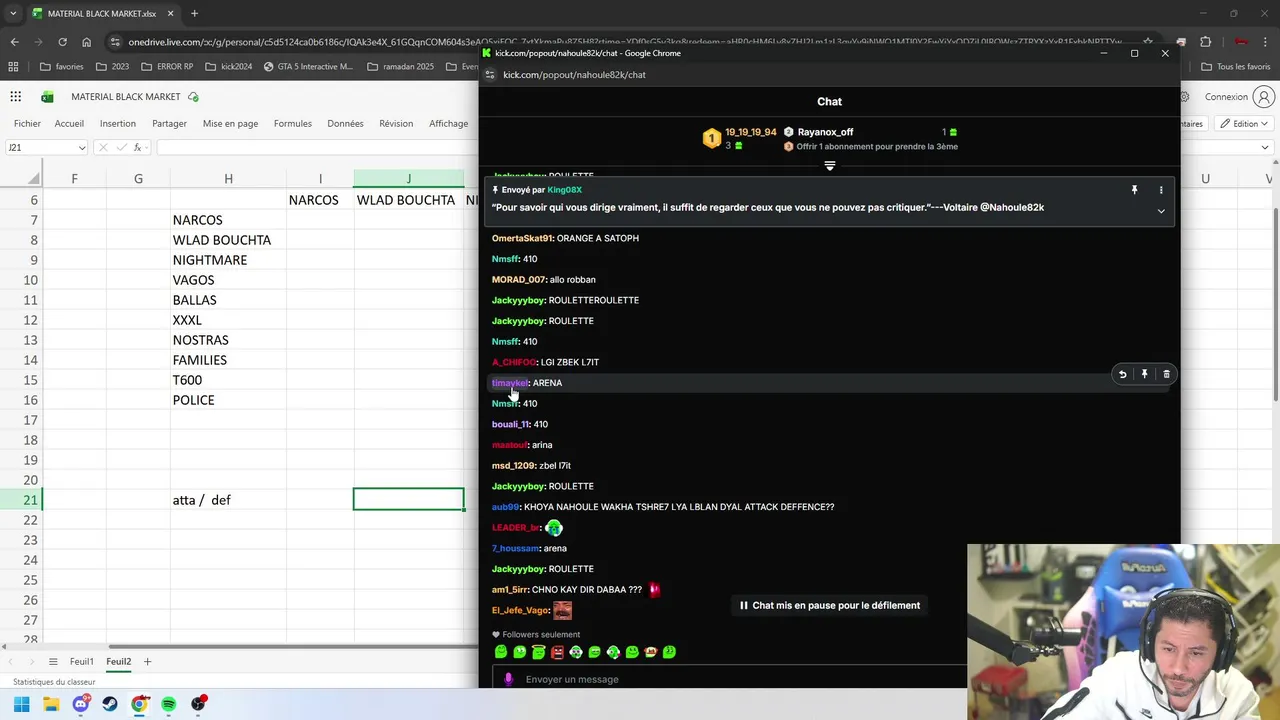Open the Données ribbon tab
This screenshot has height=720, width=1280.
(345, 124)
